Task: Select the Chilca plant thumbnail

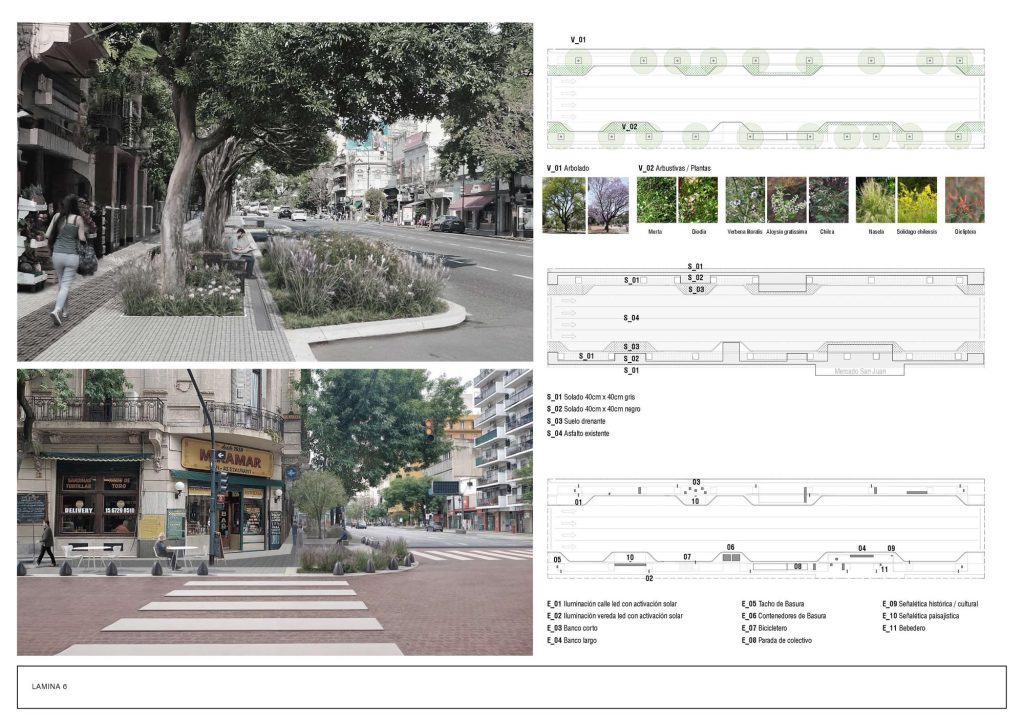Action: (827, 200)
